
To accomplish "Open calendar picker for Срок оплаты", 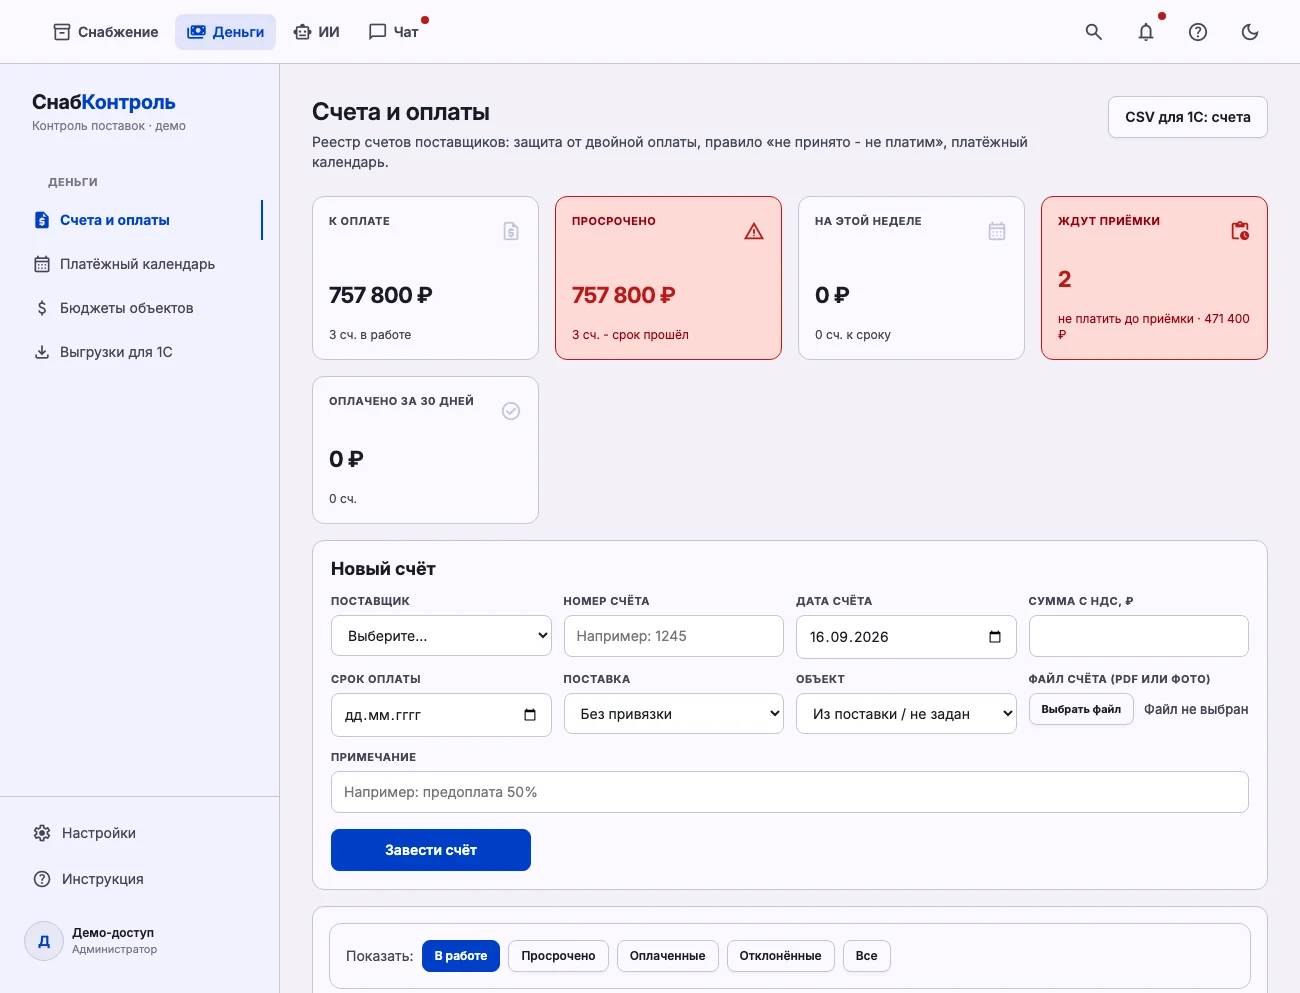I will pos(530,715).
